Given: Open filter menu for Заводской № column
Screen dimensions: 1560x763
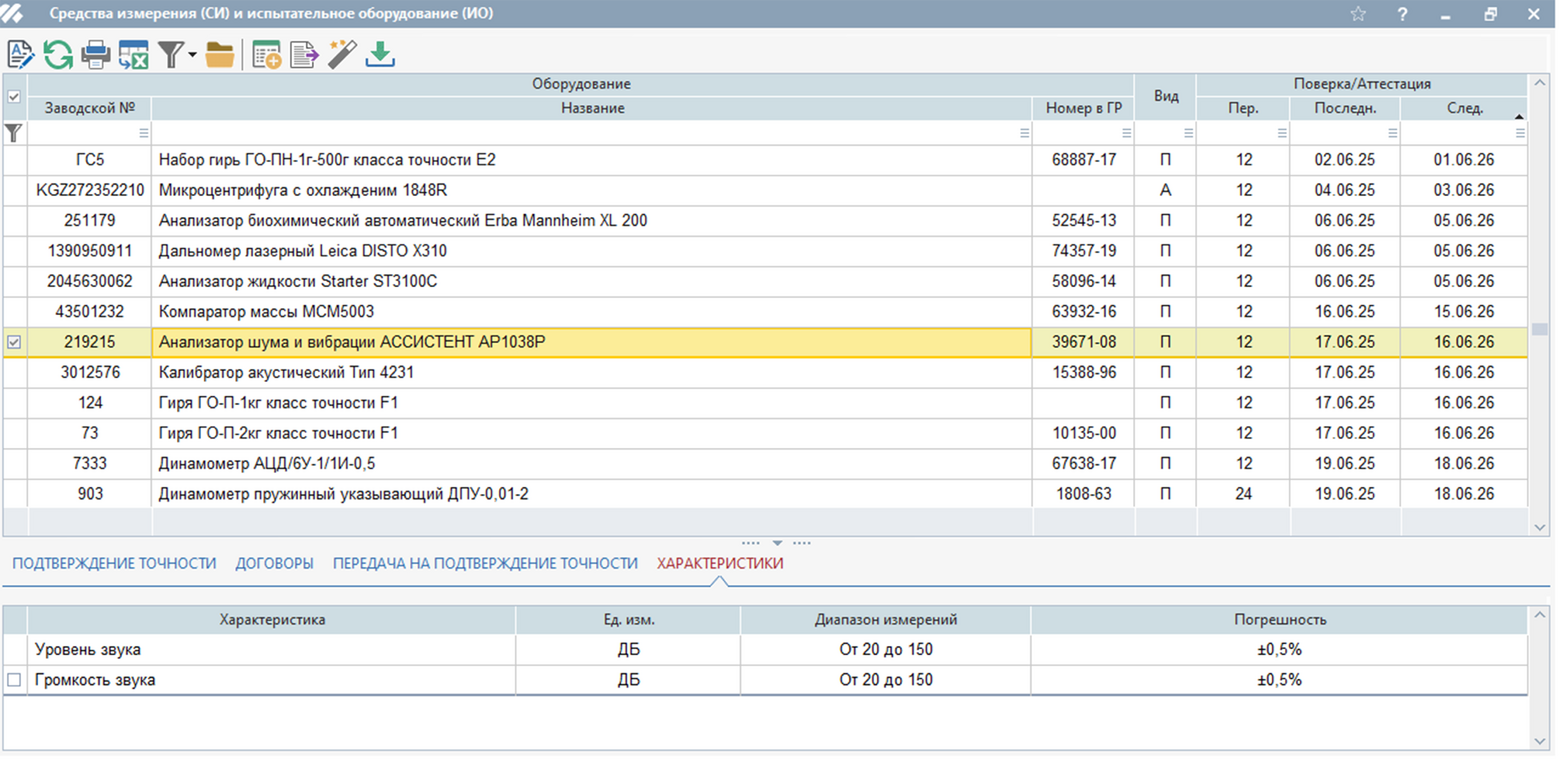Looking at the screenshot, I should click(143, 132).
